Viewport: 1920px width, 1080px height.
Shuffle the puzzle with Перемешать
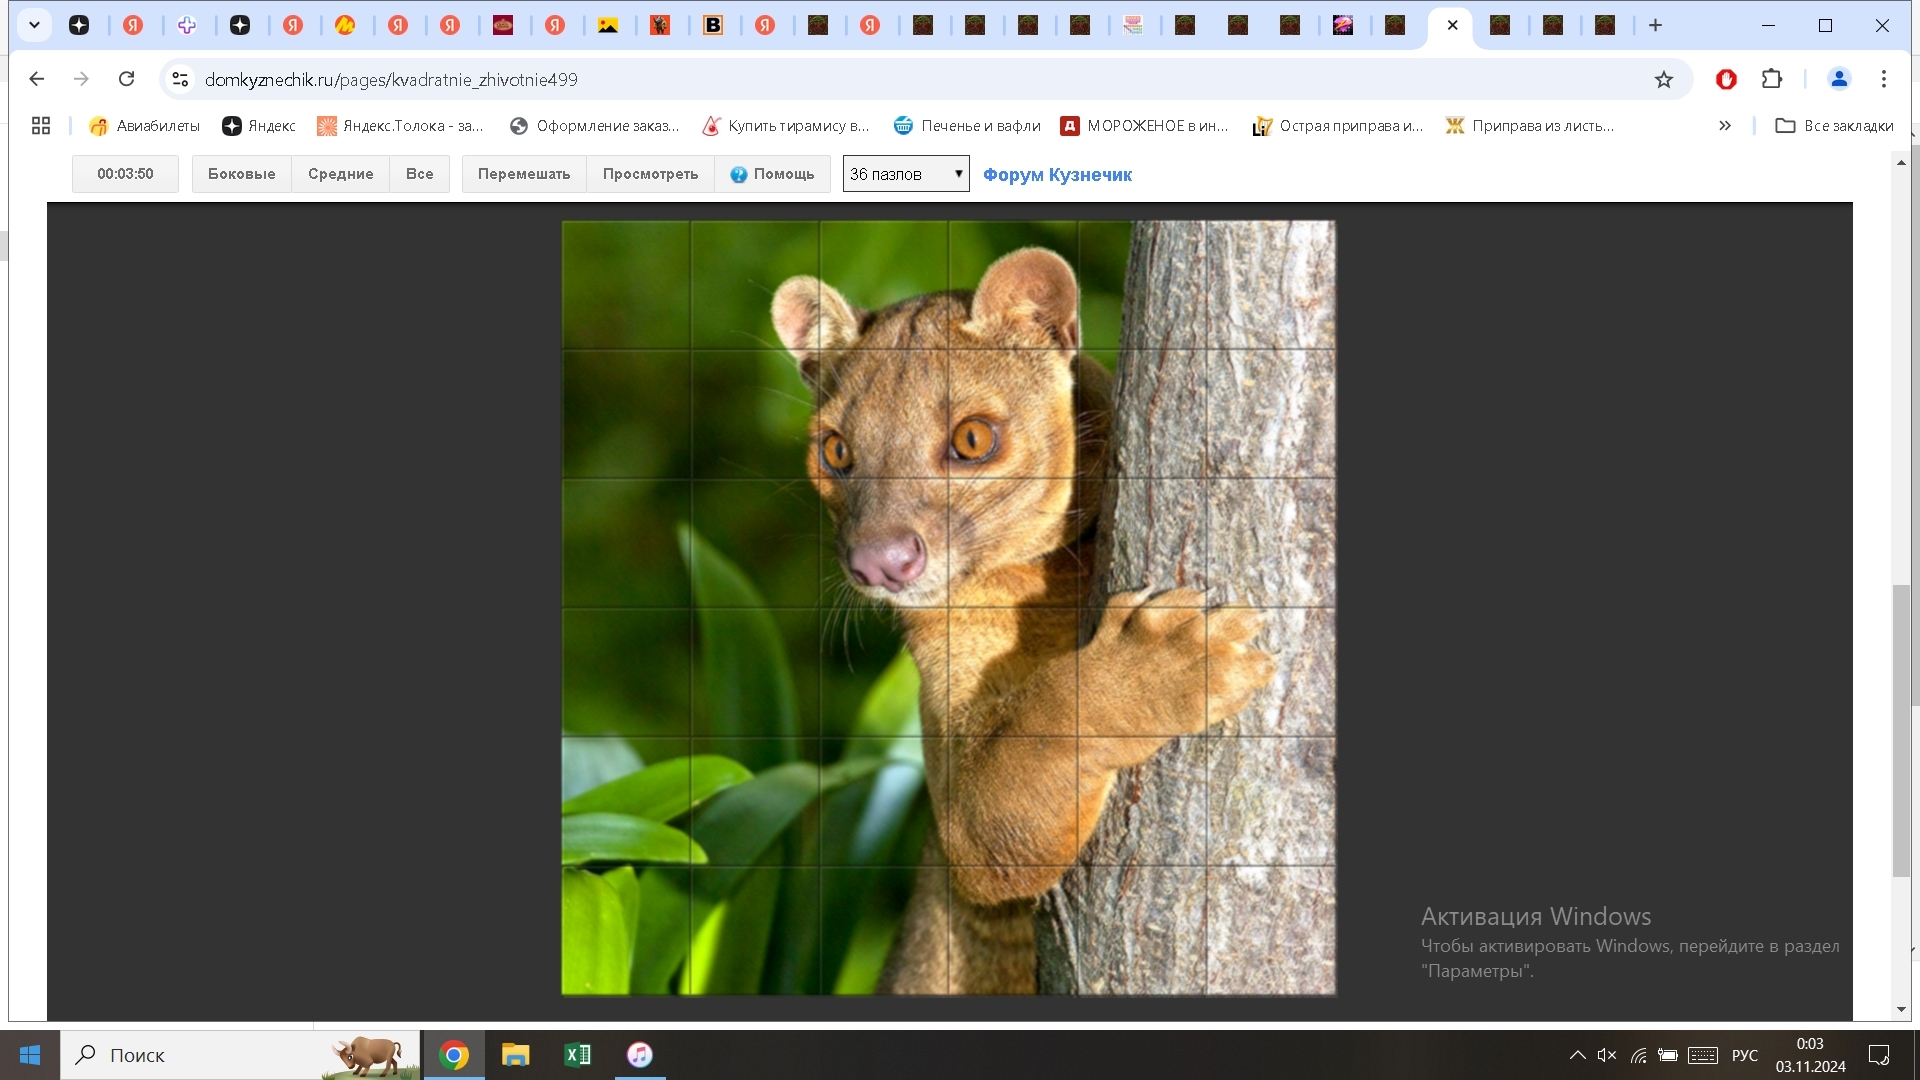point(524,174)
